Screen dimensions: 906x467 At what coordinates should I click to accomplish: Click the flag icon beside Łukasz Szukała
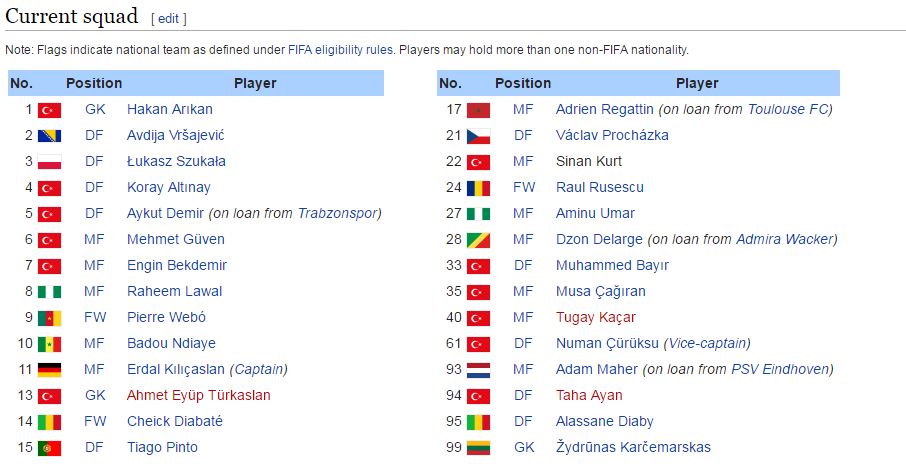click(x=50, y=162)
